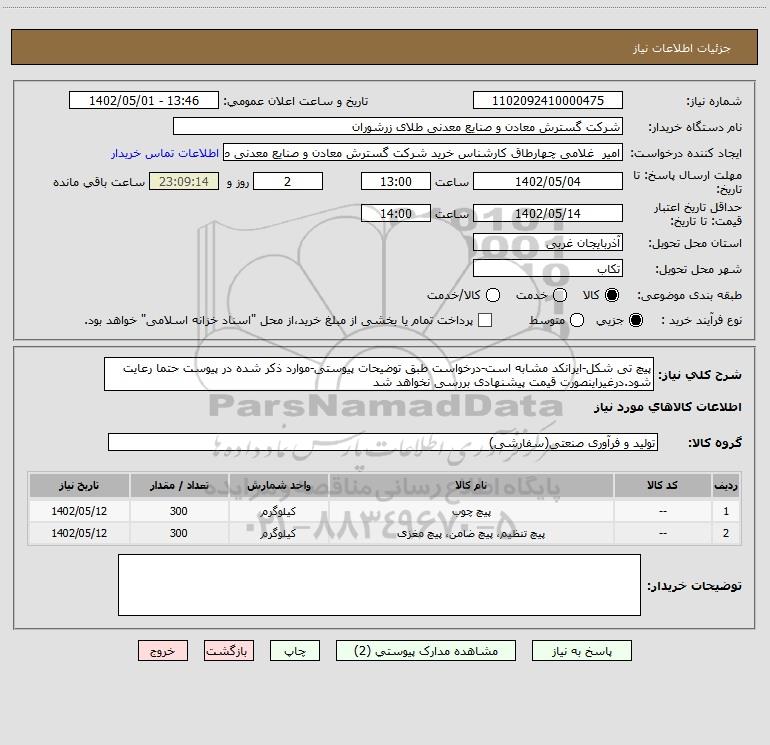Click the خروج exit button

click(163, 651)
